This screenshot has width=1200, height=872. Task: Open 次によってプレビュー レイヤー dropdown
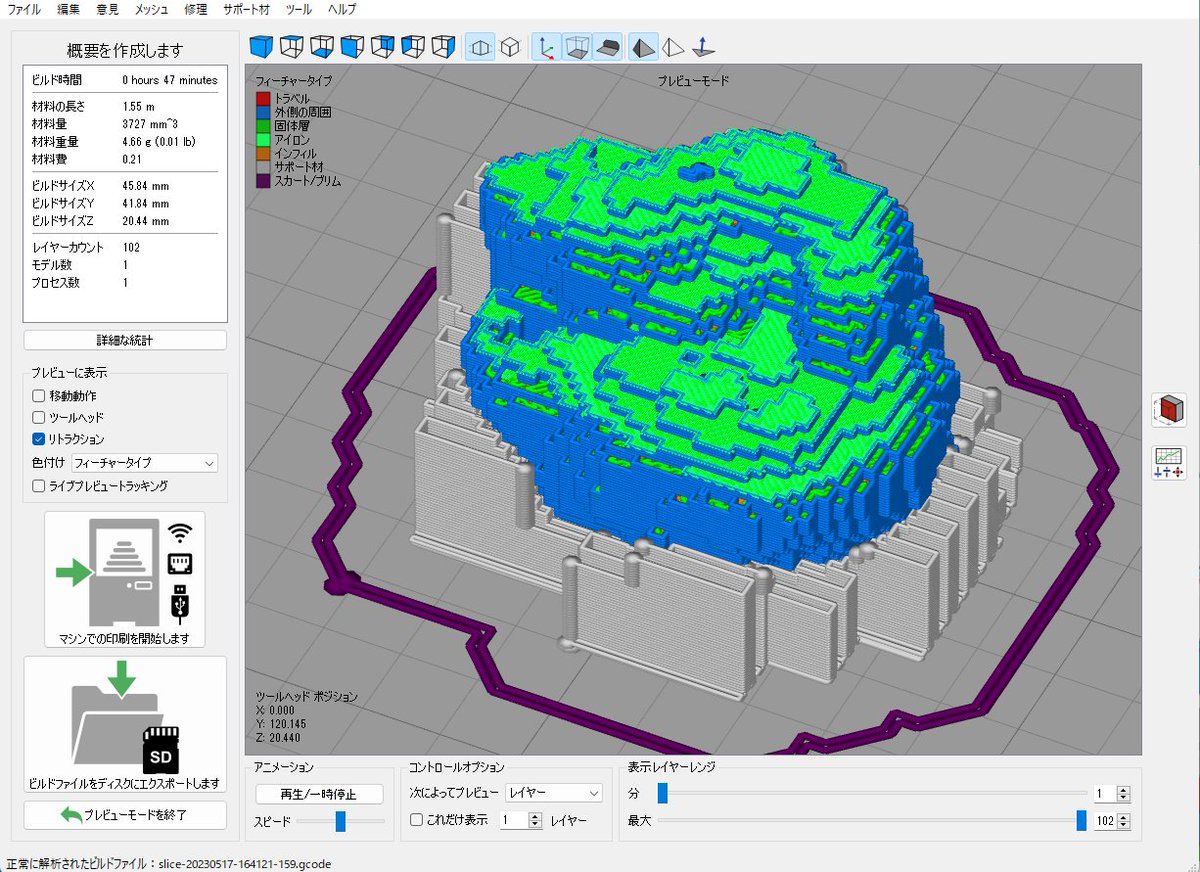coord(554,793)
